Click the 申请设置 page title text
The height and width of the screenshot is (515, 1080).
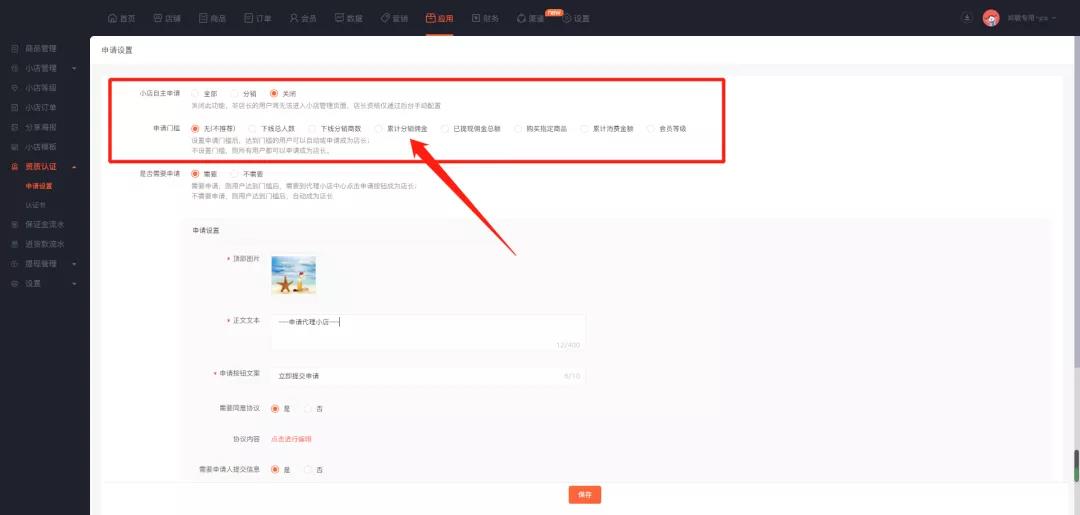pos(116,50)
